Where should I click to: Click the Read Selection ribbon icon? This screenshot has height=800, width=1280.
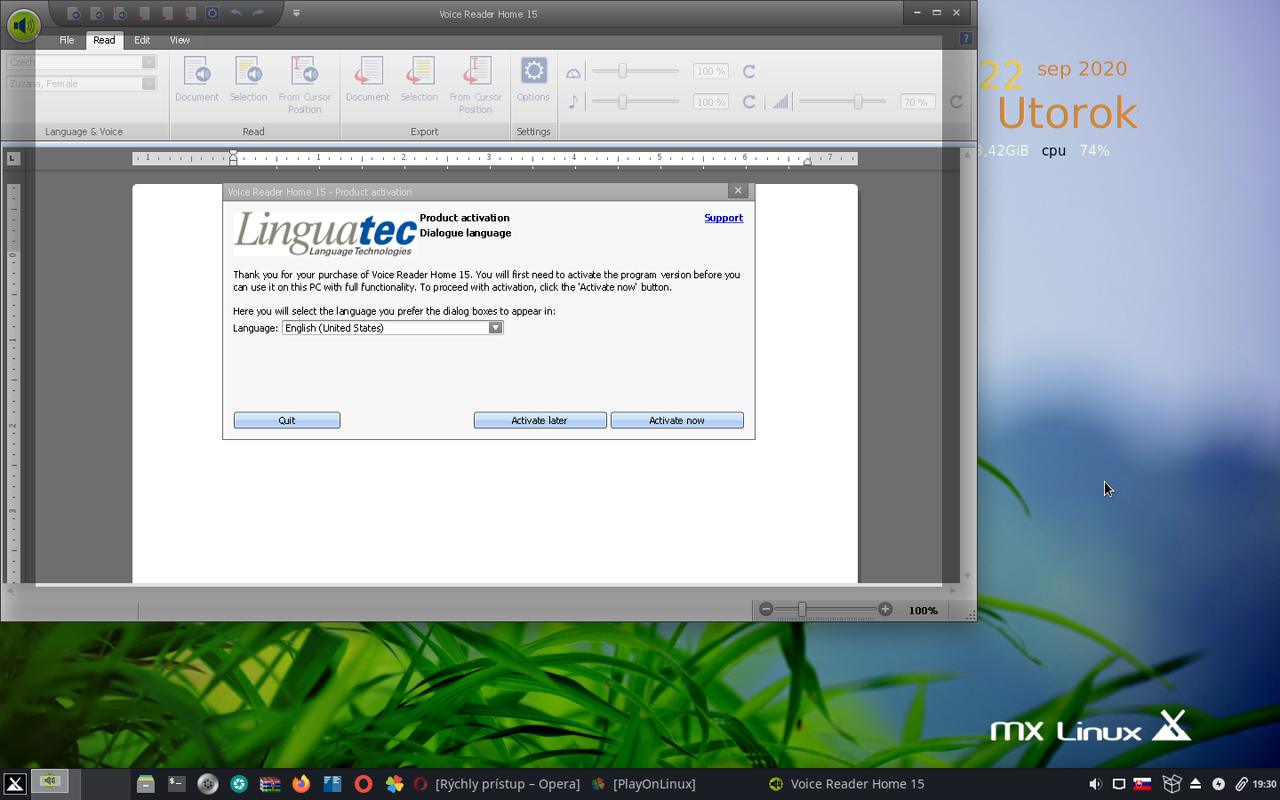248,72
